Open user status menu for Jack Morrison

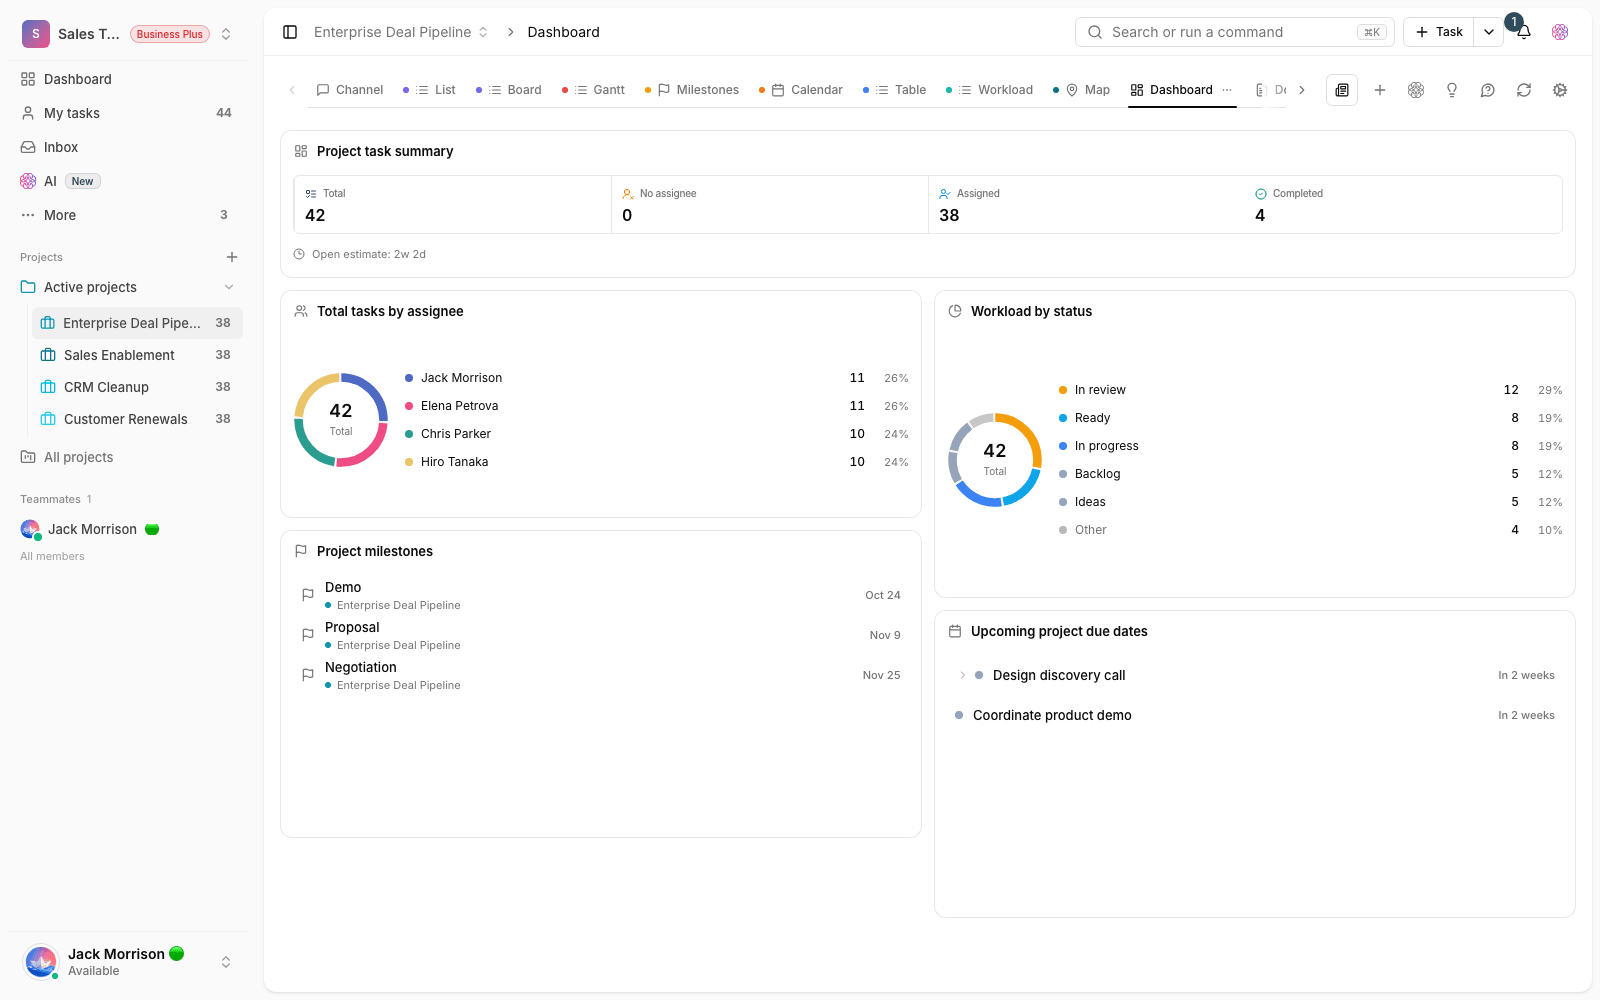pyautogui.click(x=128, y=962)
